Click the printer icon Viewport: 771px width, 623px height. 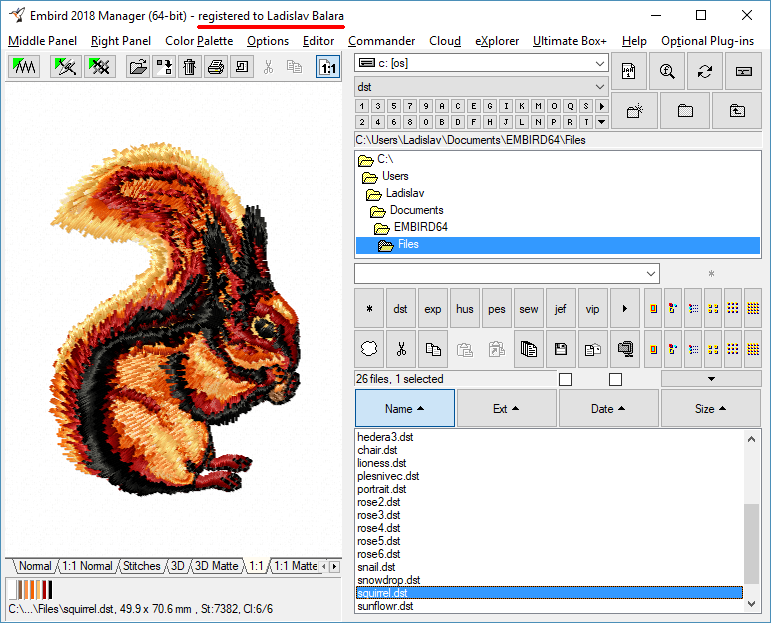[215, 66]
